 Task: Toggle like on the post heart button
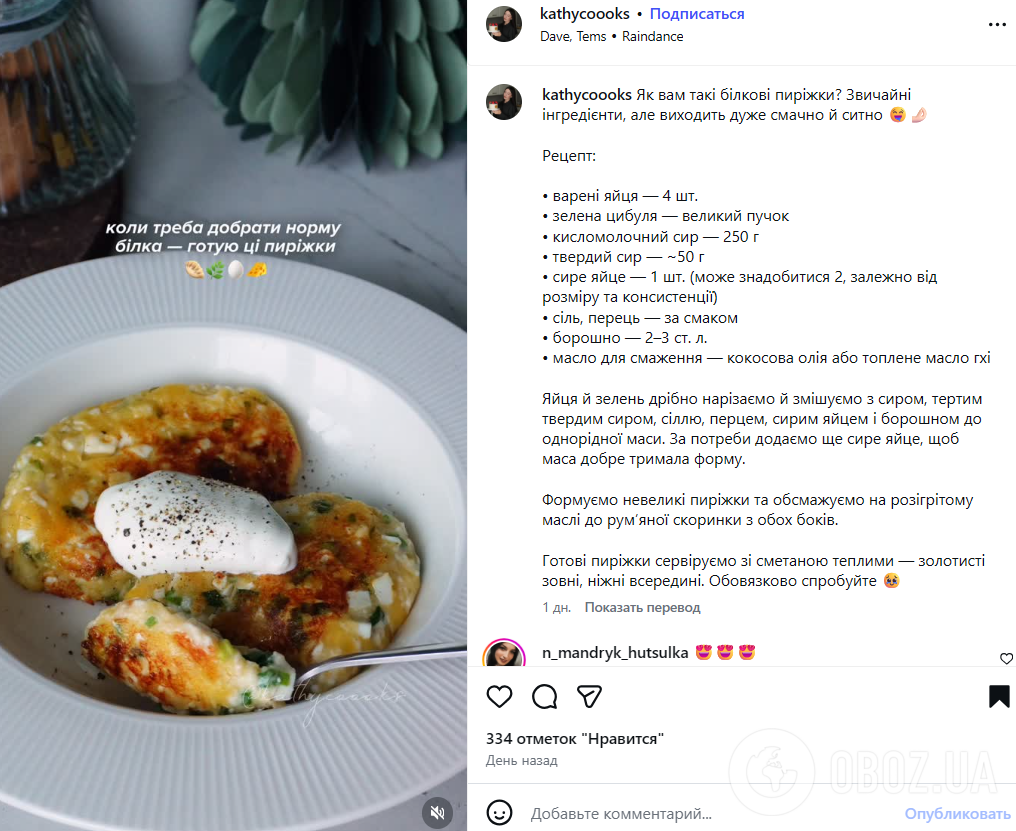click(499, 697)
